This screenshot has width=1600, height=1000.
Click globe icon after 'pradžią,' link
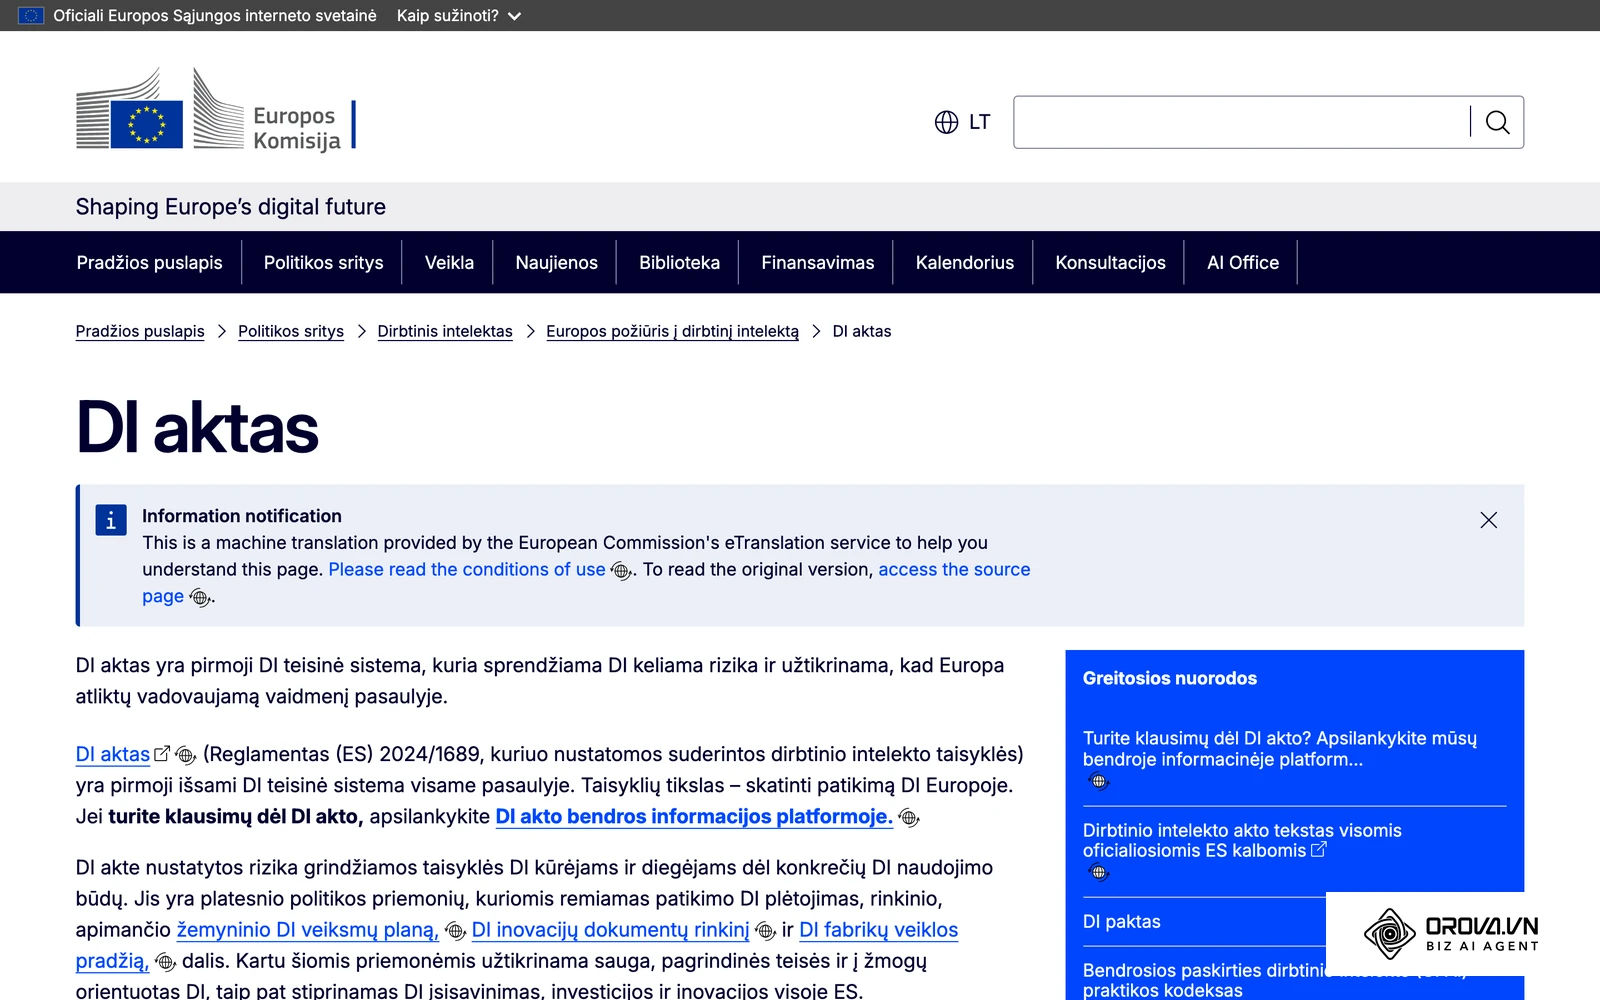point(165,962)
